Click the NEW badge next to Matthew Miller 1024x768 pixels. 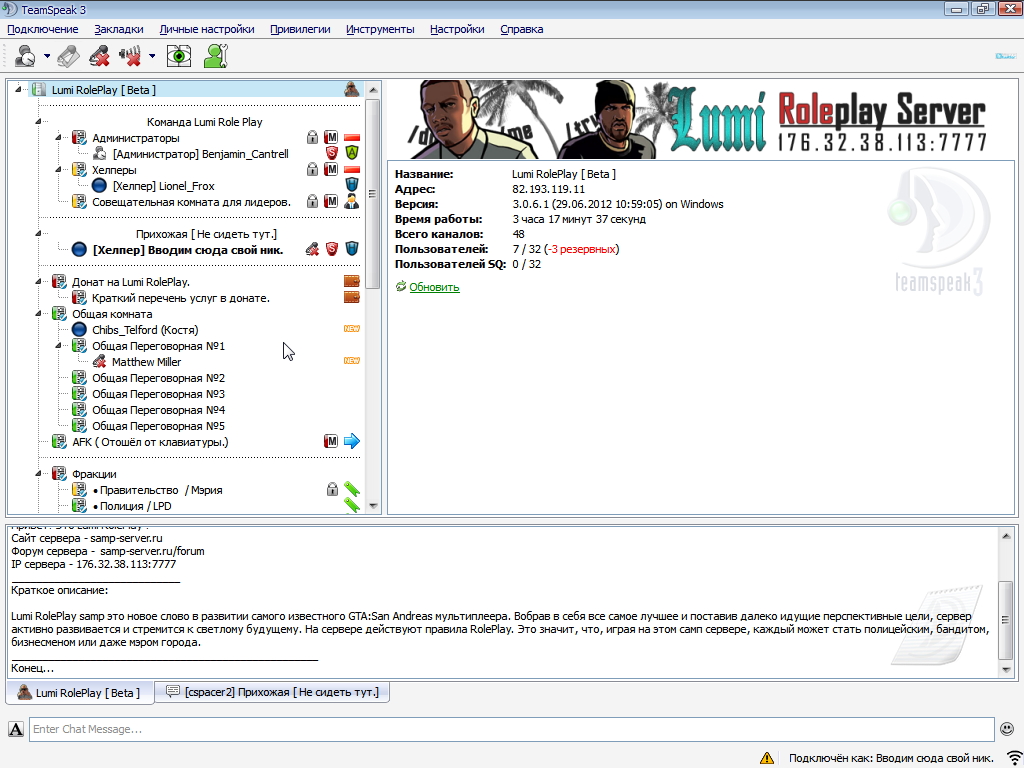pyautogui.click(x=352, y=360)
